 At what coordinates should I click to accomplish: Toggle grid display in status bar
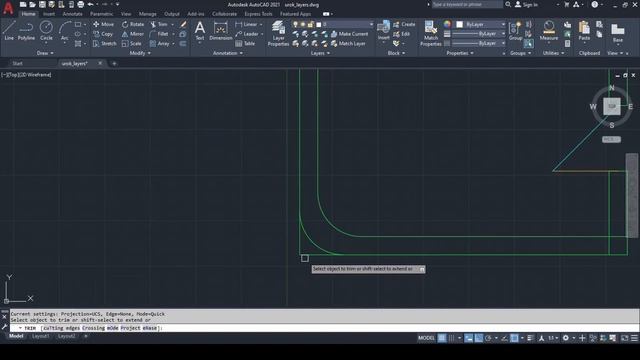point(442,338)
